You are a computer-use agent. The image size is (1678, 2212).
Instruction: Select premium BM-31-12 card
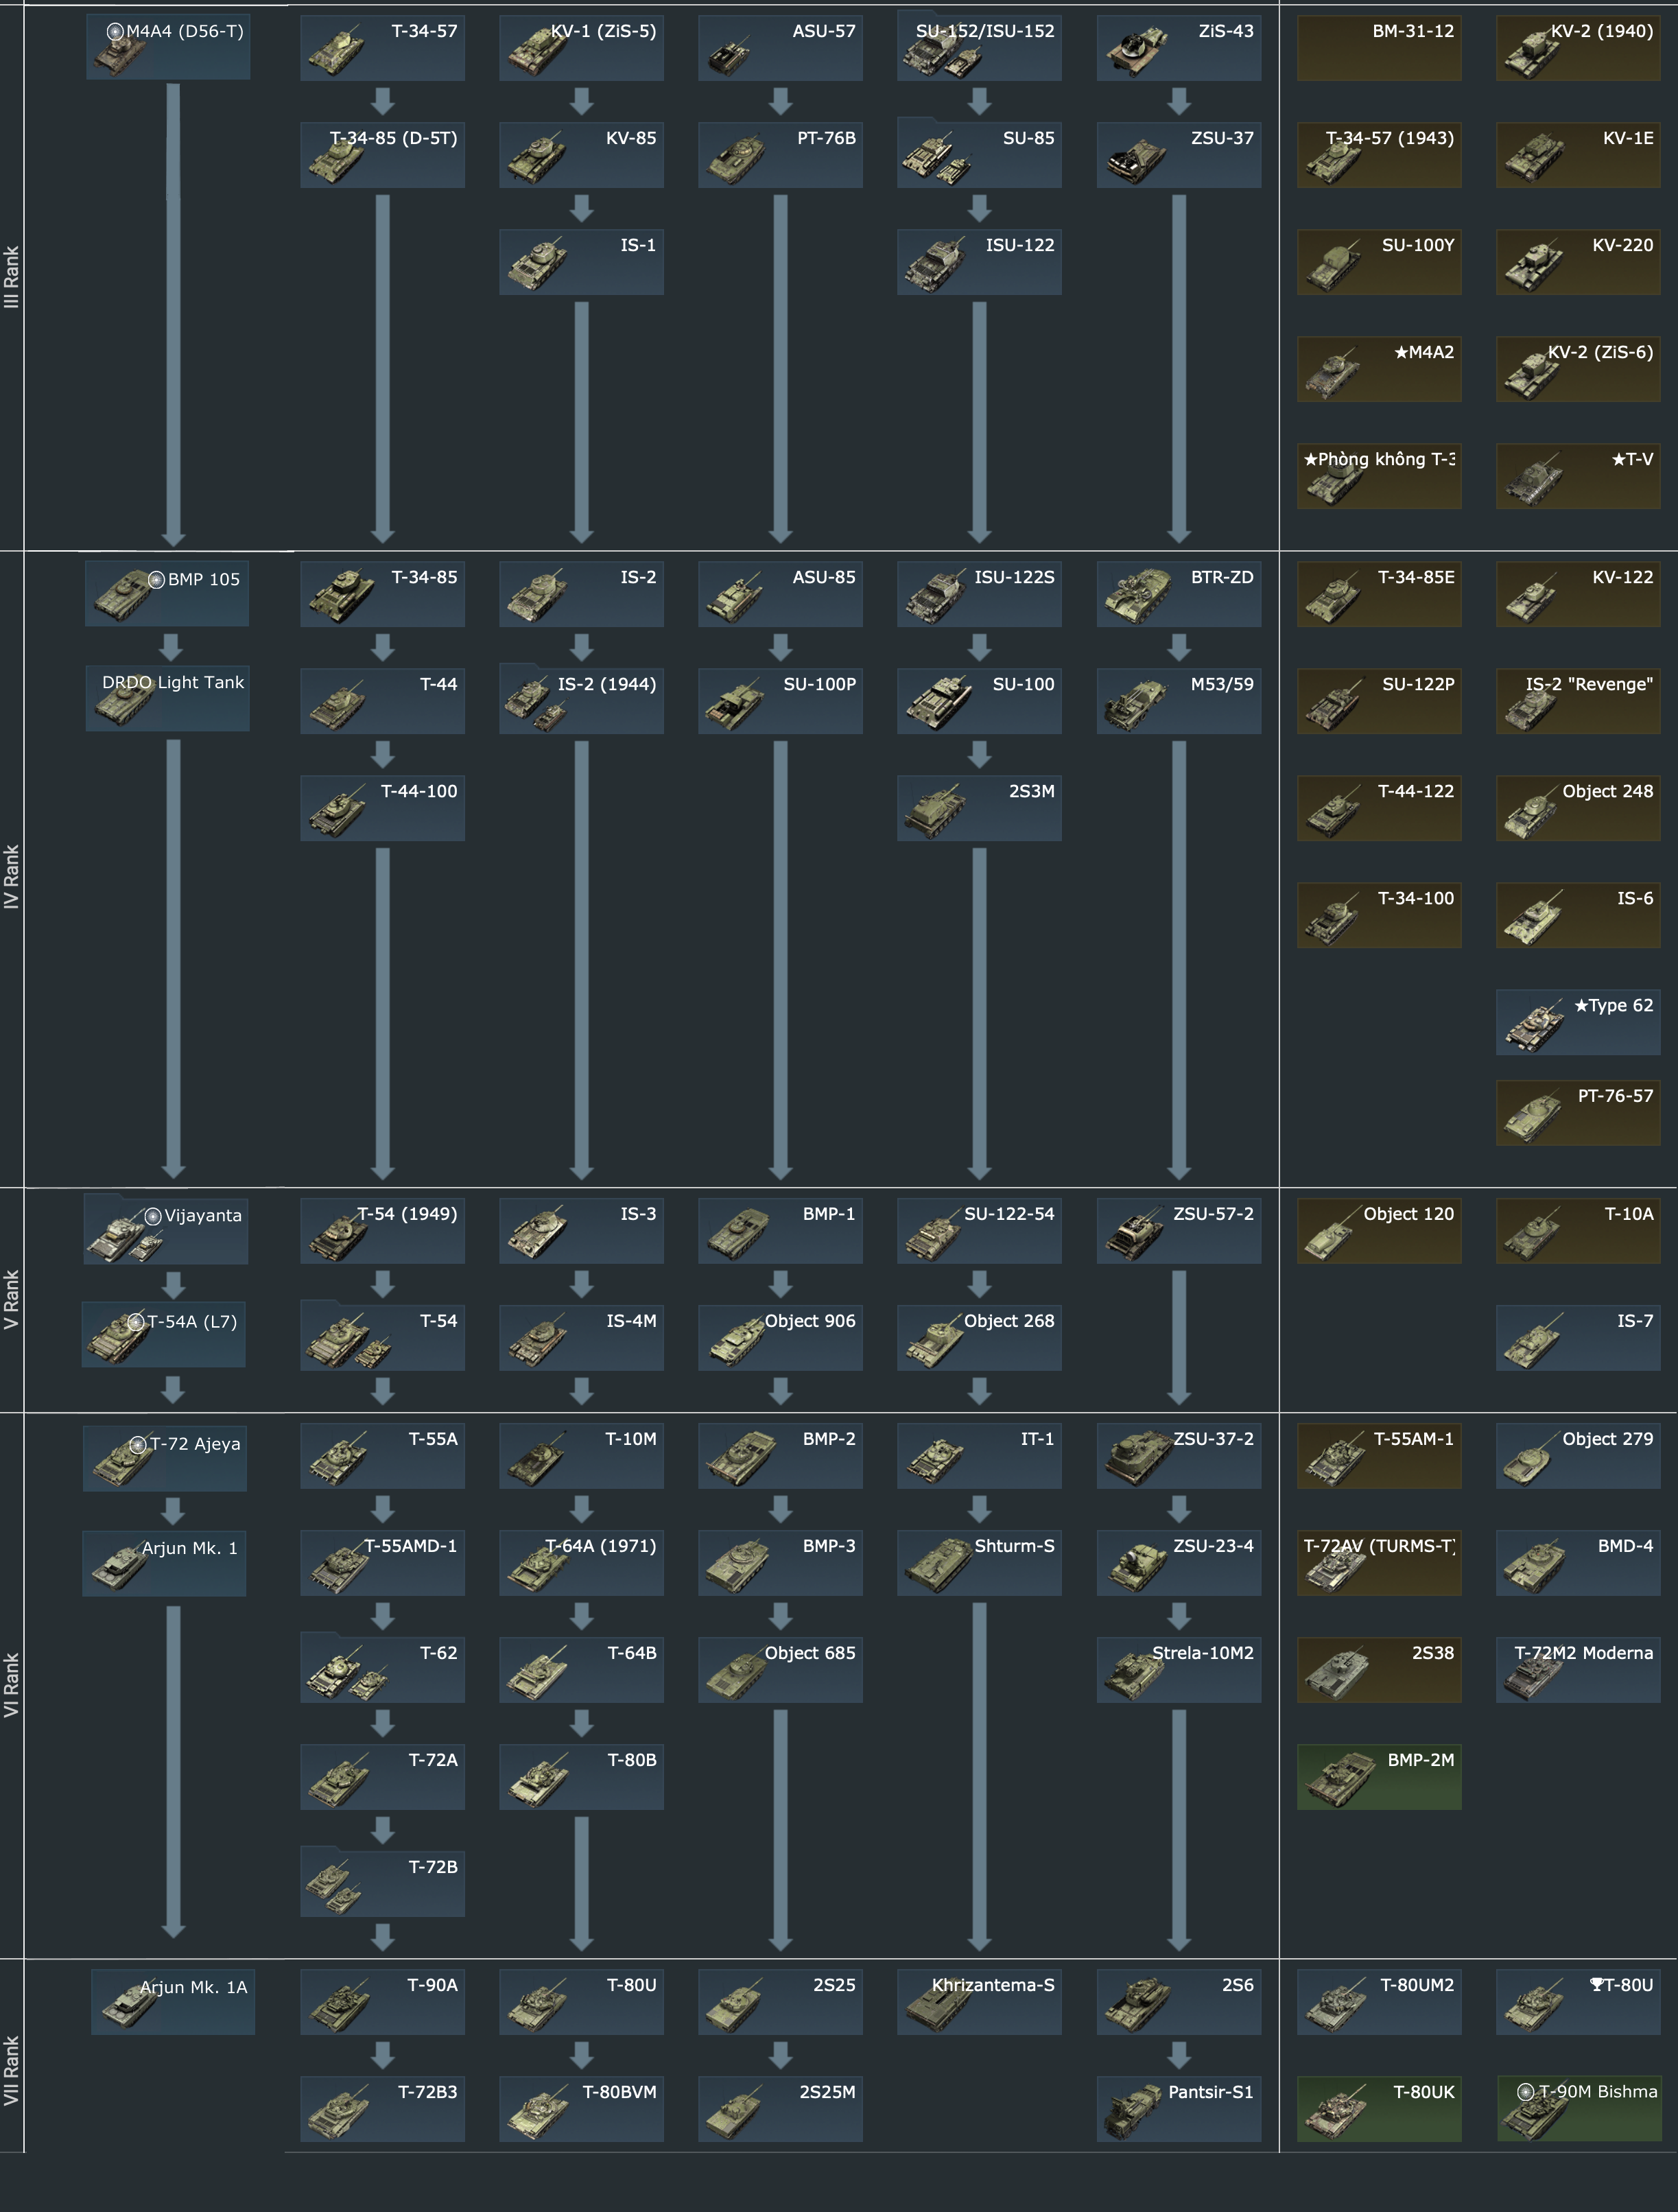(1379, 47)
